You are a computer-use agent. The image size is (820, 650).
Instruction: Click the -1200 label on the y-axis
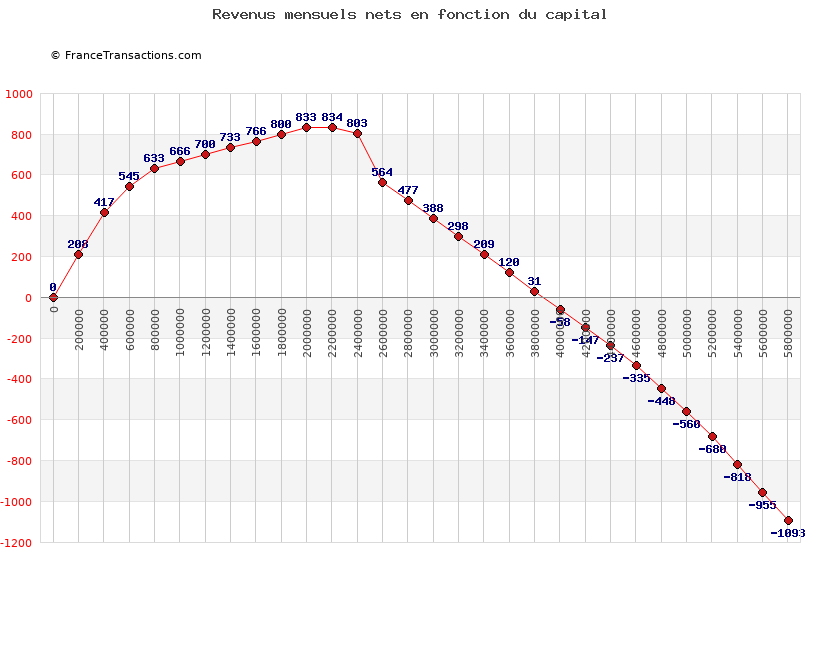[x=16, y=543]
